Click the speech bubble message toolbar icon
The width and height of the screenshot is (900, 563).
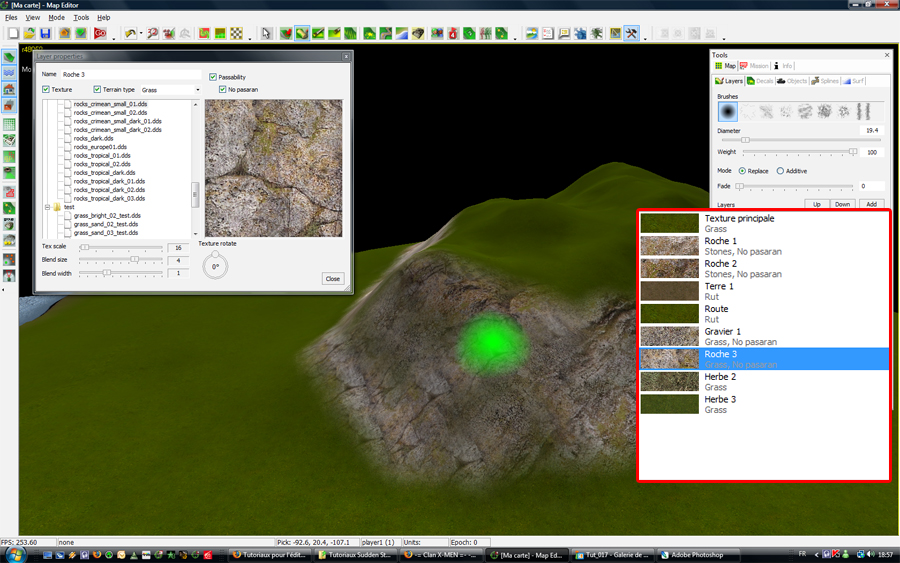(x=564, y=33)
